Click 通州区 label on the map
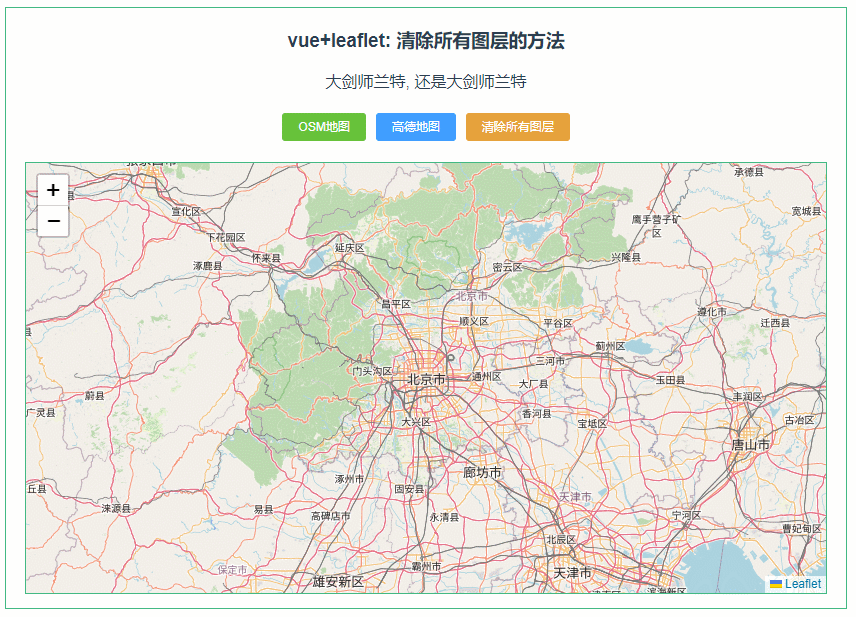The height and width of the screenshot is (617, 856). [486, 377]
